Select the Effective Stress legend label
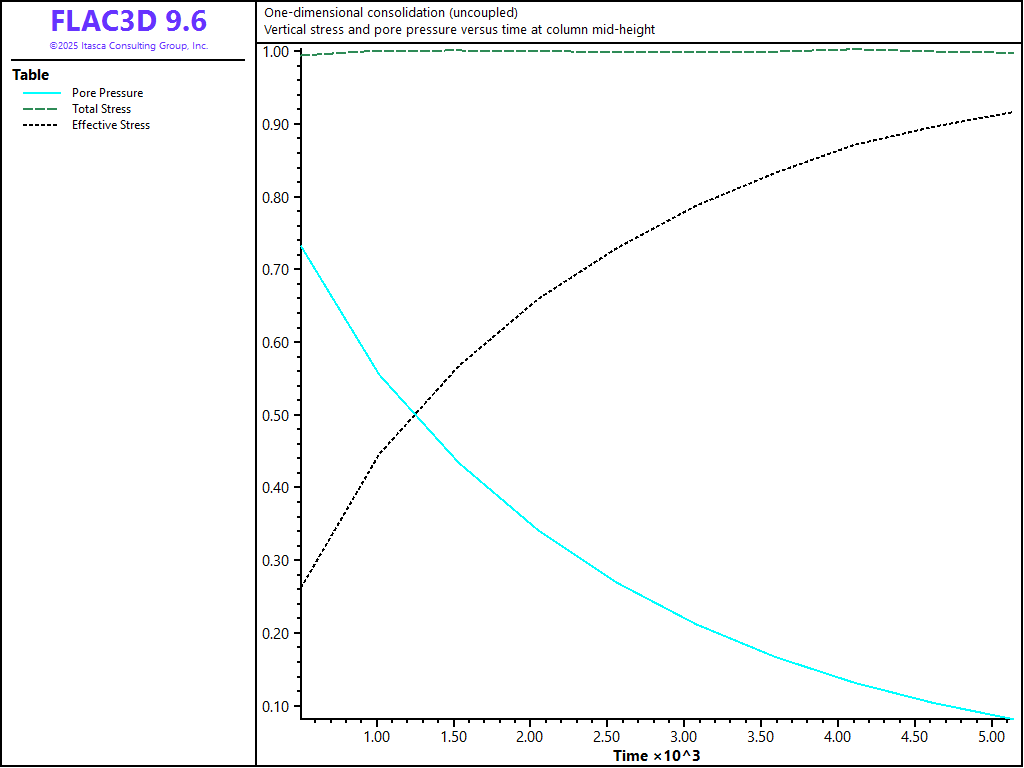The height and width of the screenshot is (768, 1024). click(111, 125)
